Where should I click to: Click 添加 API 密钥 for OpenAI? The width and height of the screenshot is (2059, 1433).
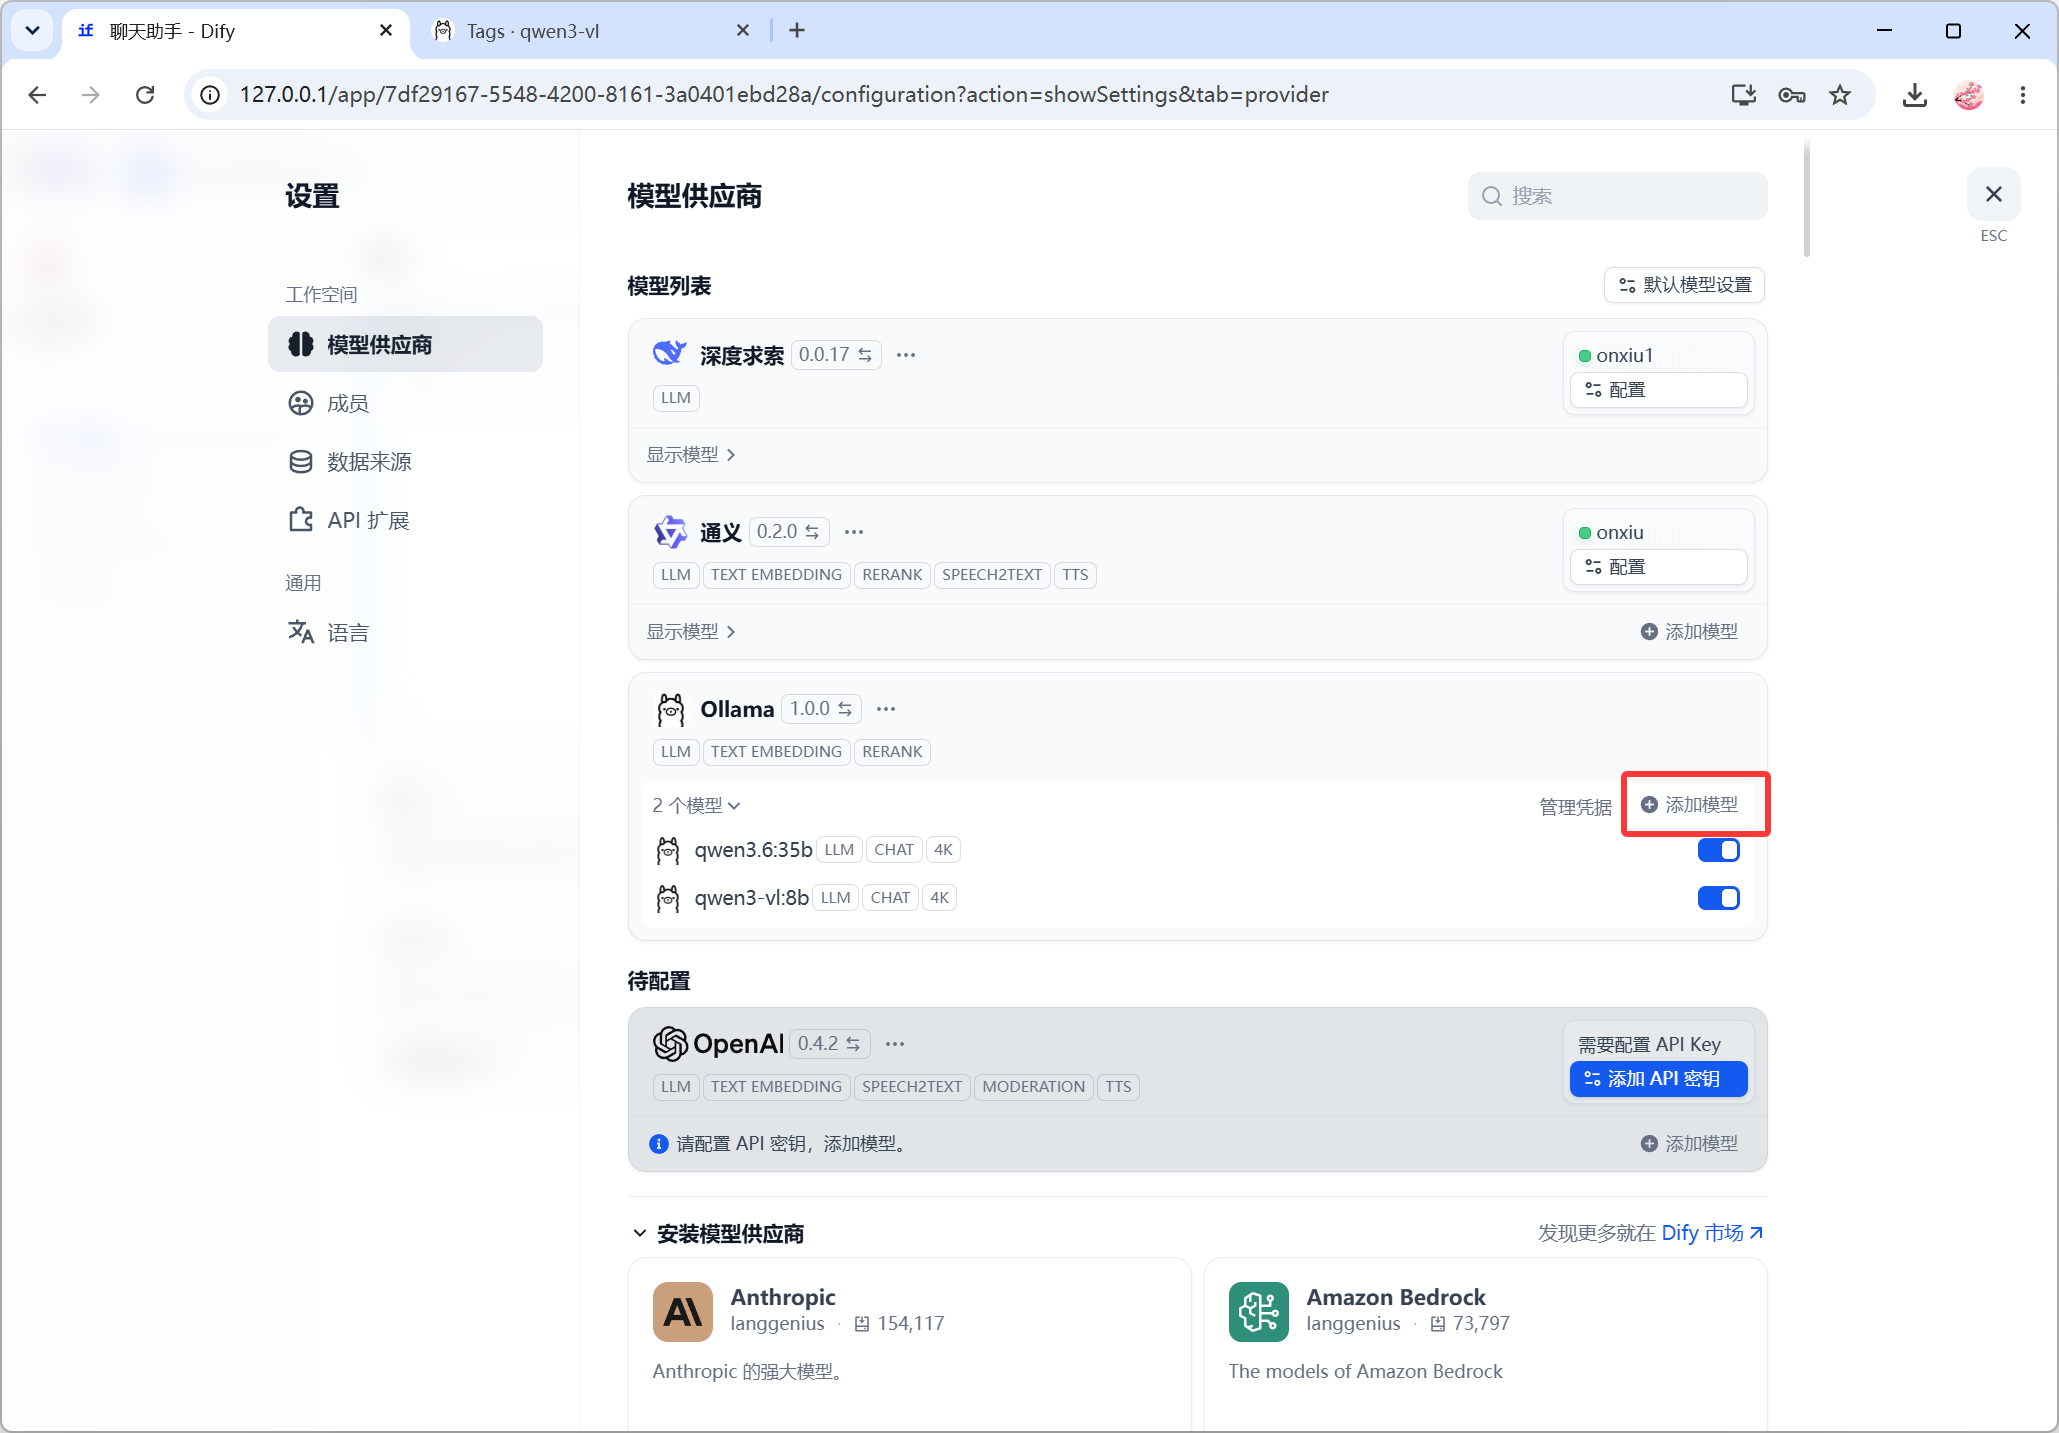(1658, 1079)
